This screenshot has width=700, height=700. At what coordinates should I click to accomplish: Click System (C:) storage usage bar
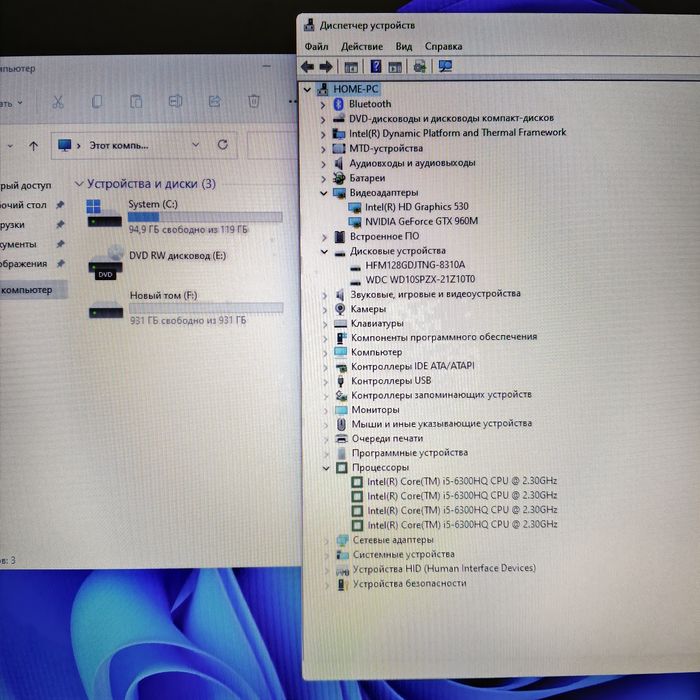205,217
